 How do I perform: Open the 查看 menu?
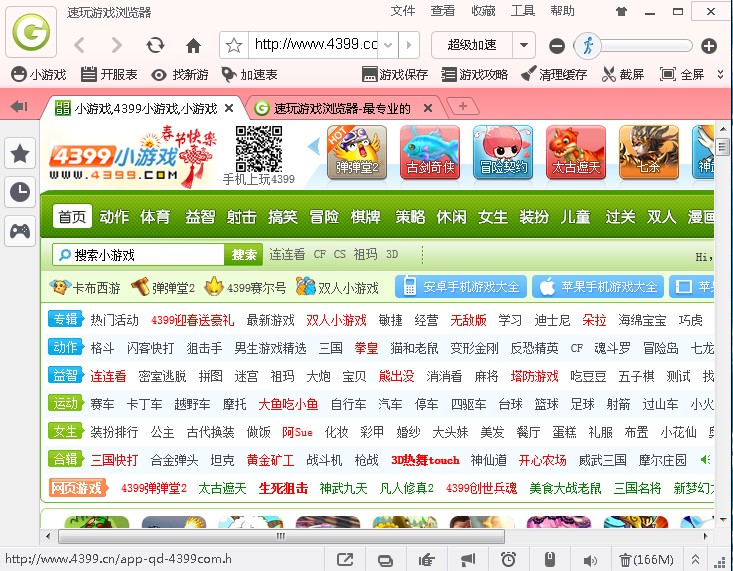click(443, 11)
